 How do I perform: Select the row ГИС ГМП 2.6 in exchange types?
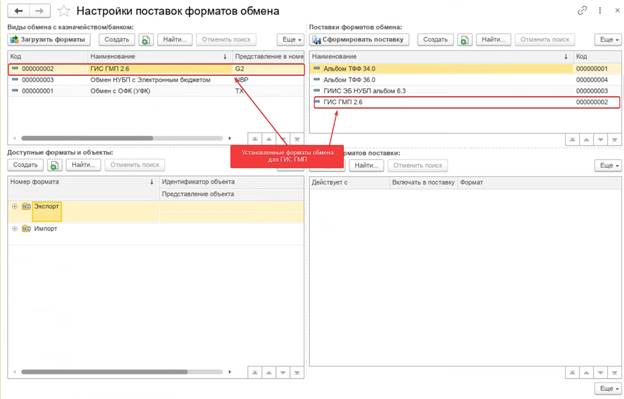tap(156, 69)
